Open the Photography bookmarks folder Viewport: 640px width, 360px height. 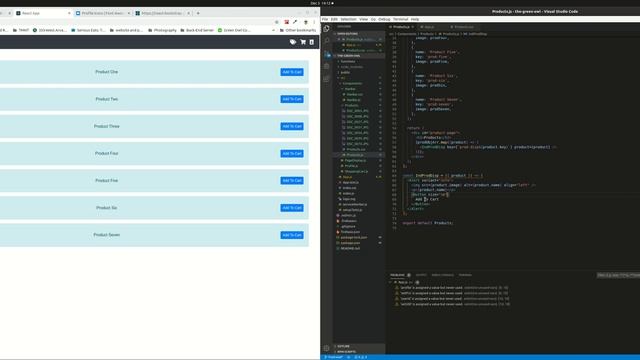point(162,30)
